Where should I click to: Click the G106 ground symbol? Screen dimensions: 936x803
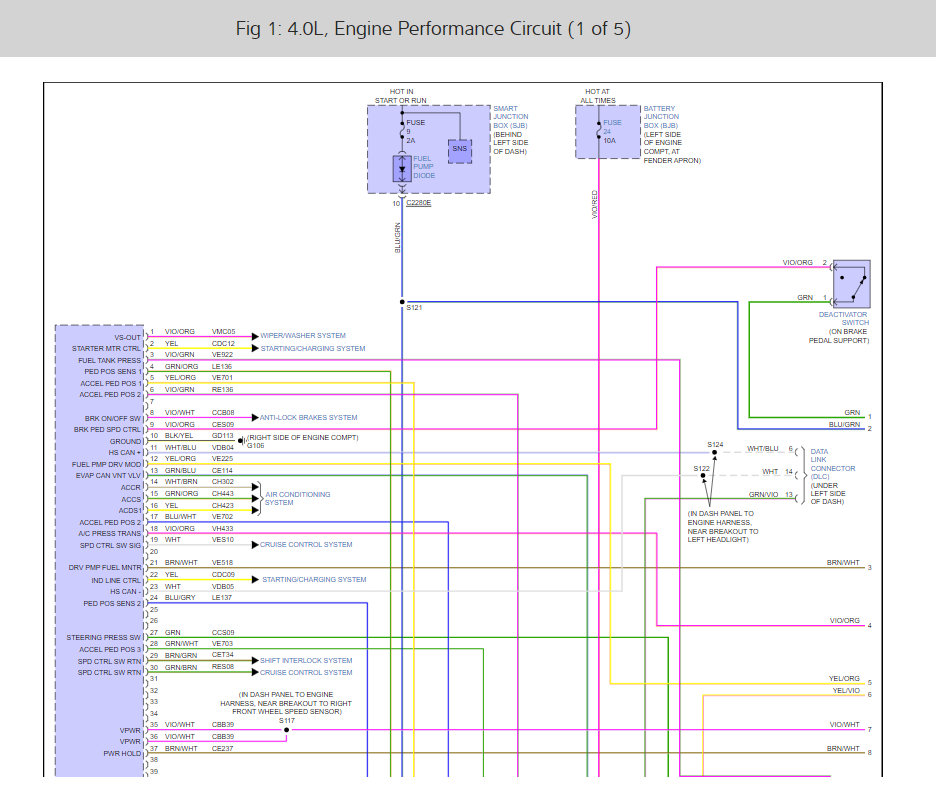click(x=242, y=441)
